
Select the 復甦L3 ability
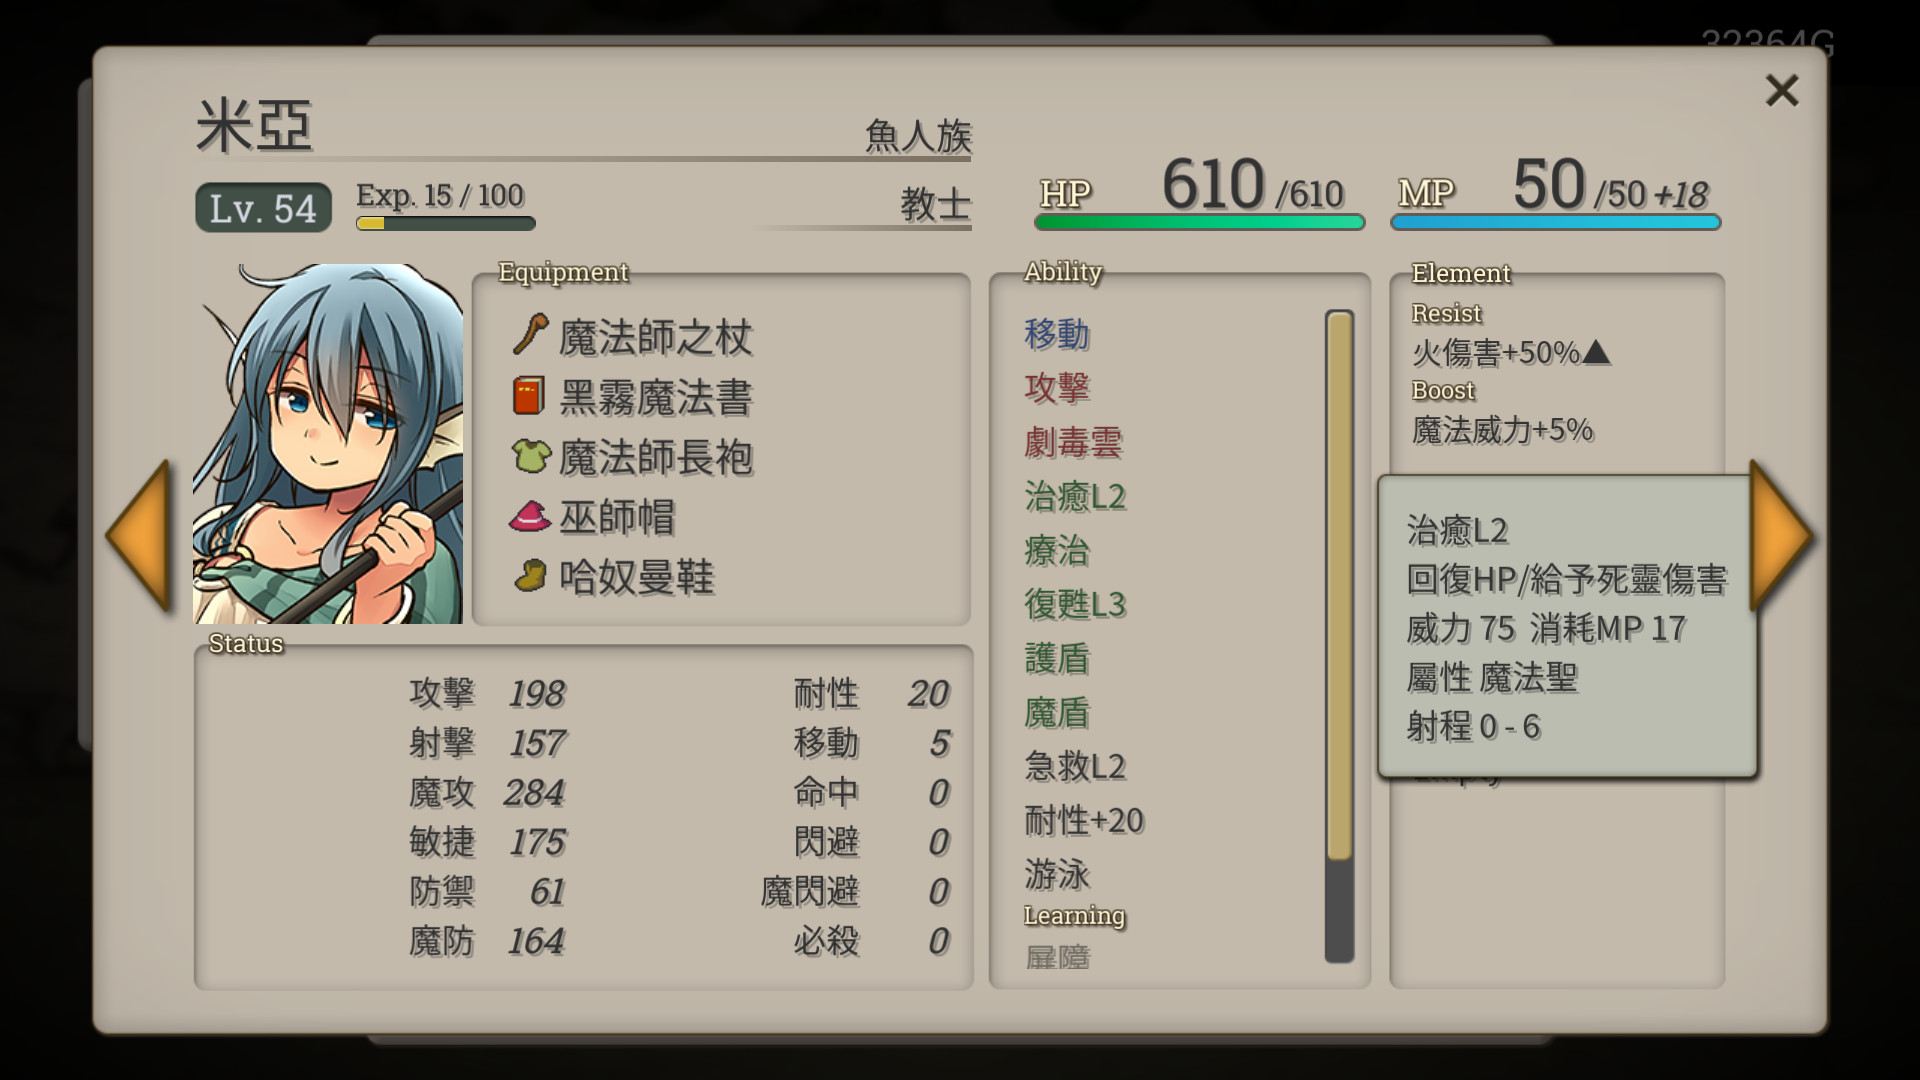[x=1075, y=604]
